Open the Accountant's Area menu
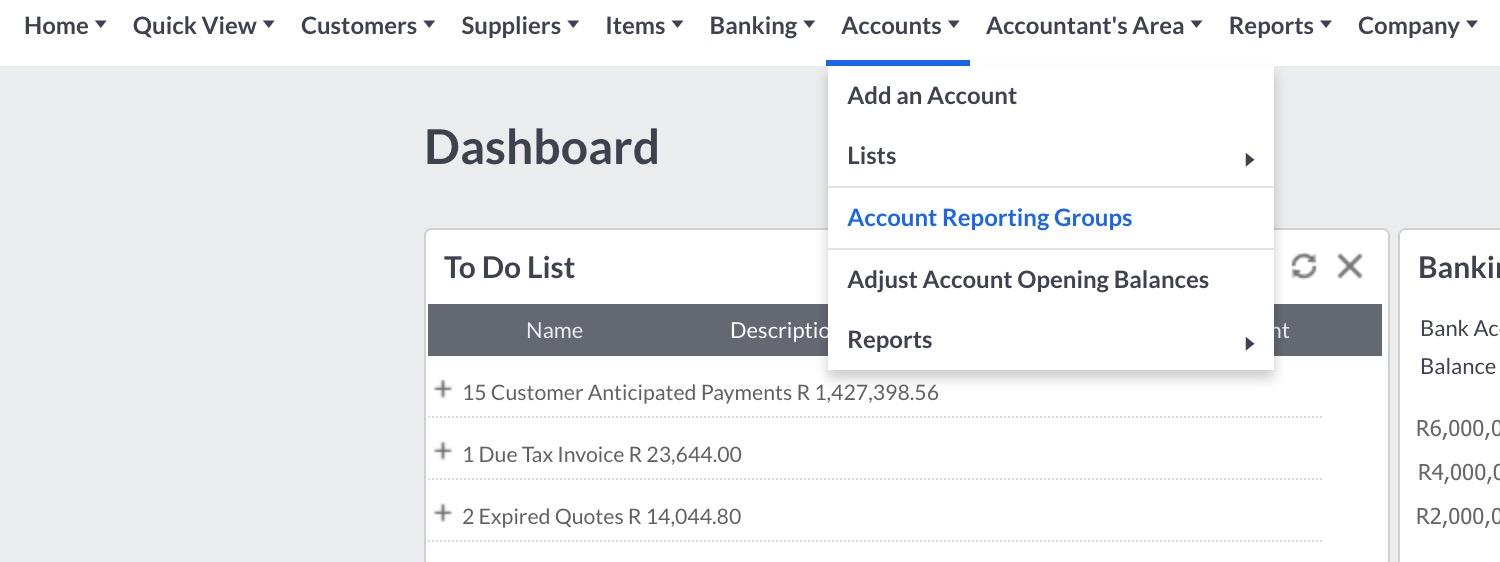 [x=1093, y=26]
